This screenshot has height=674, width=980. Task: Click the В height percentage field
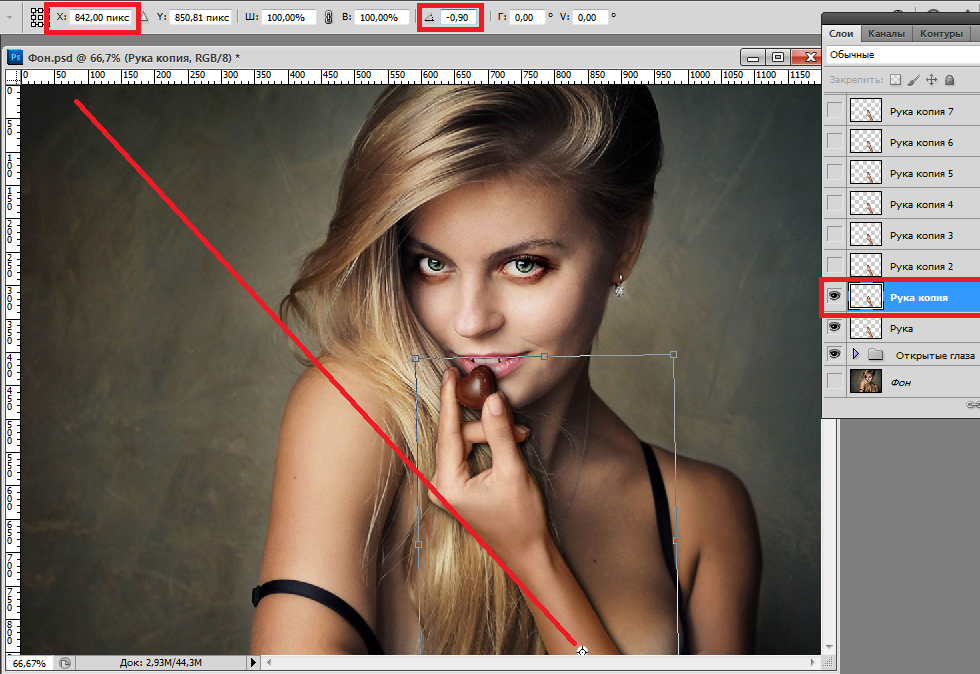[381, 18]
